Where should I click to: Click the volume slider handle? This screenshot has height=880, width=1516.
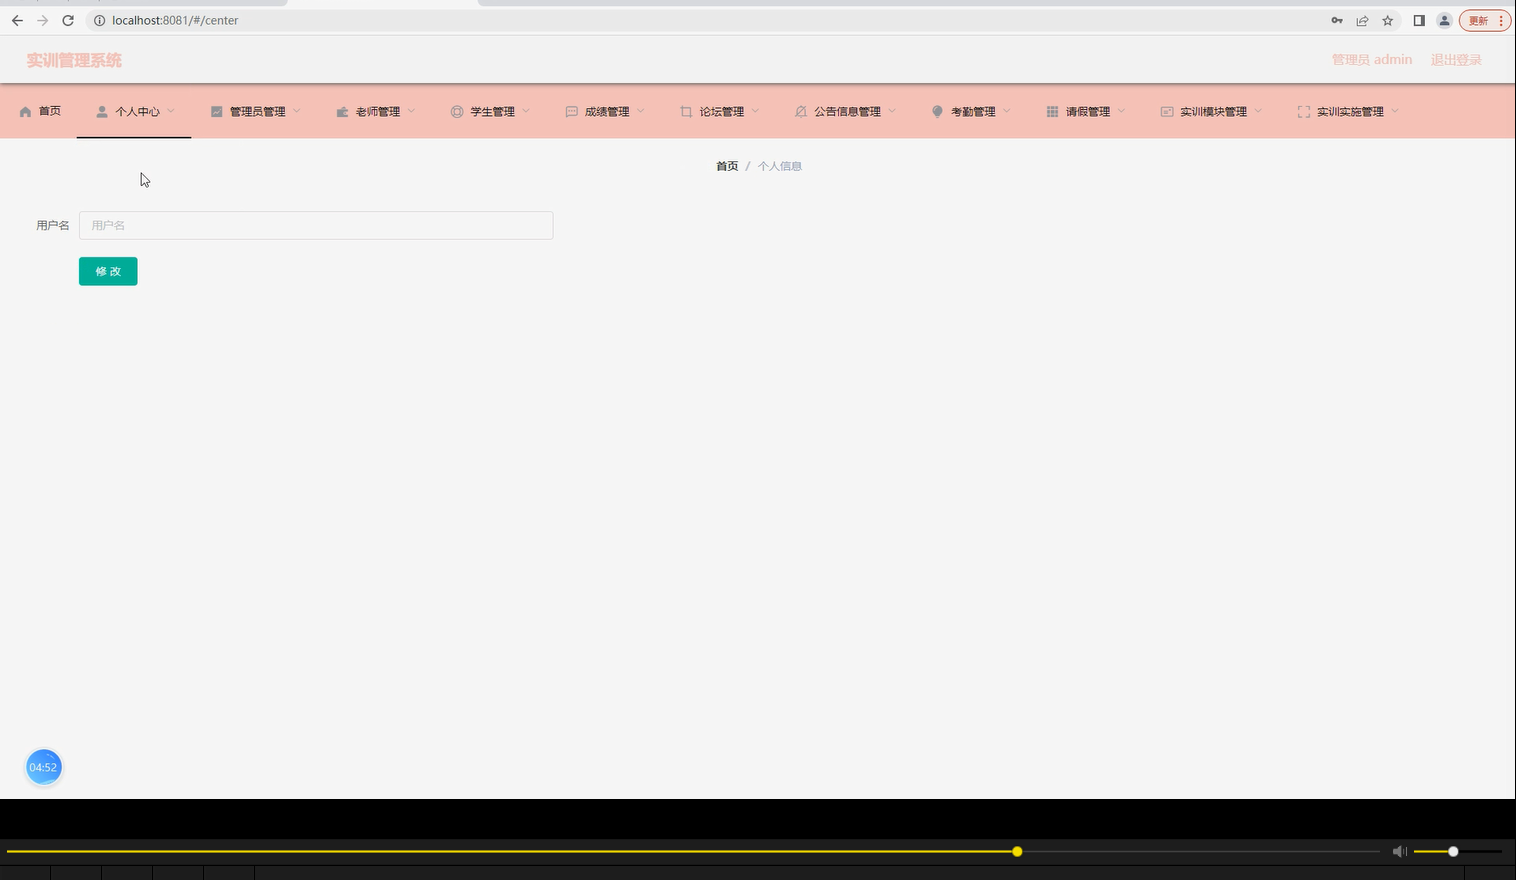[1453, 851]
